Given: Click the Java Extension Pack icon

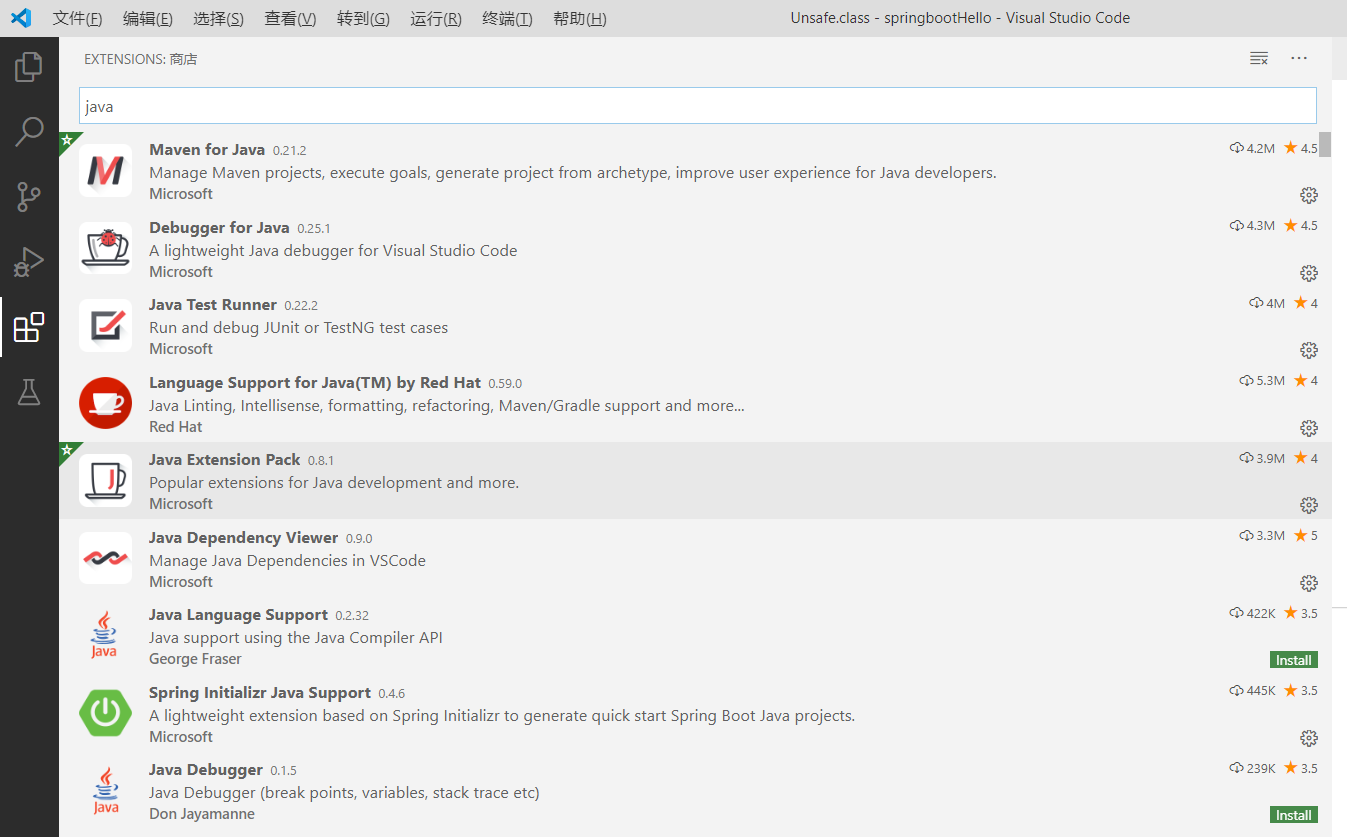Looking at the screenshot, I should coord(105,481).
